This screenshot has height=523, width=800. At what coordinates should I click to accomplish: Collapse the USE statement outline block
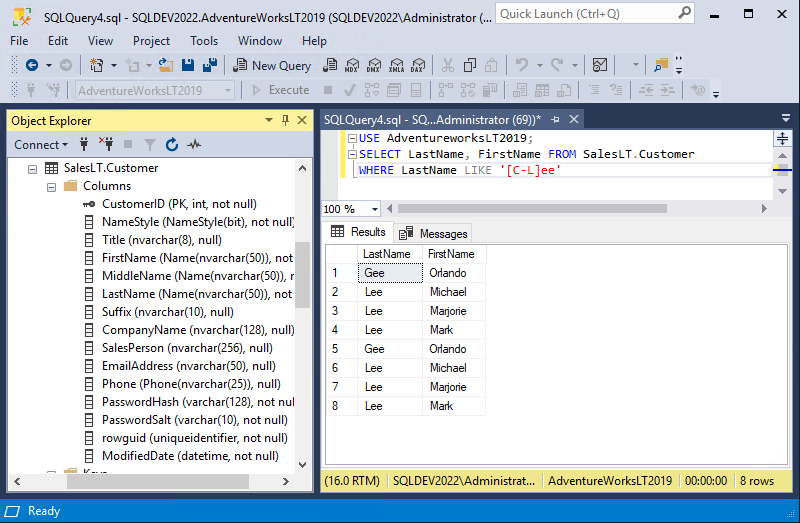coord(352,138)
